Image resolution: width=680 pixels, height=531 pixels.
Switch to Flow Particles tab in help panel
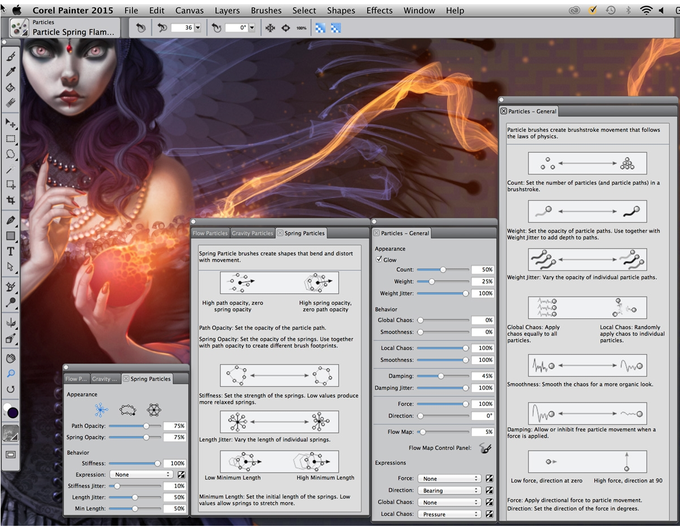click(x=210, y=233)
